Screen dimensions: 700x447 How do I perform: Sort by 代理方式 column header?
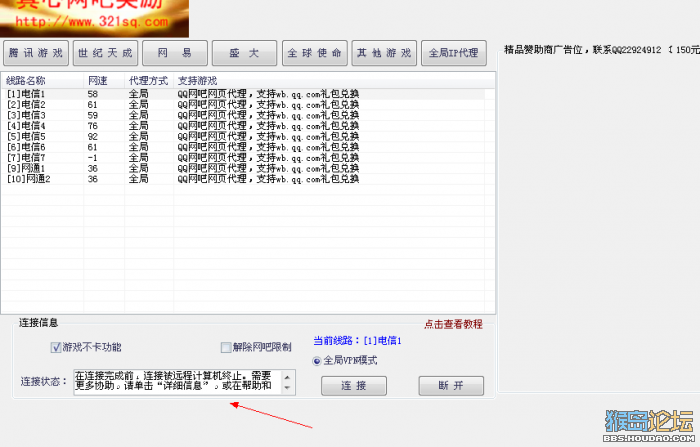point(148,81)
